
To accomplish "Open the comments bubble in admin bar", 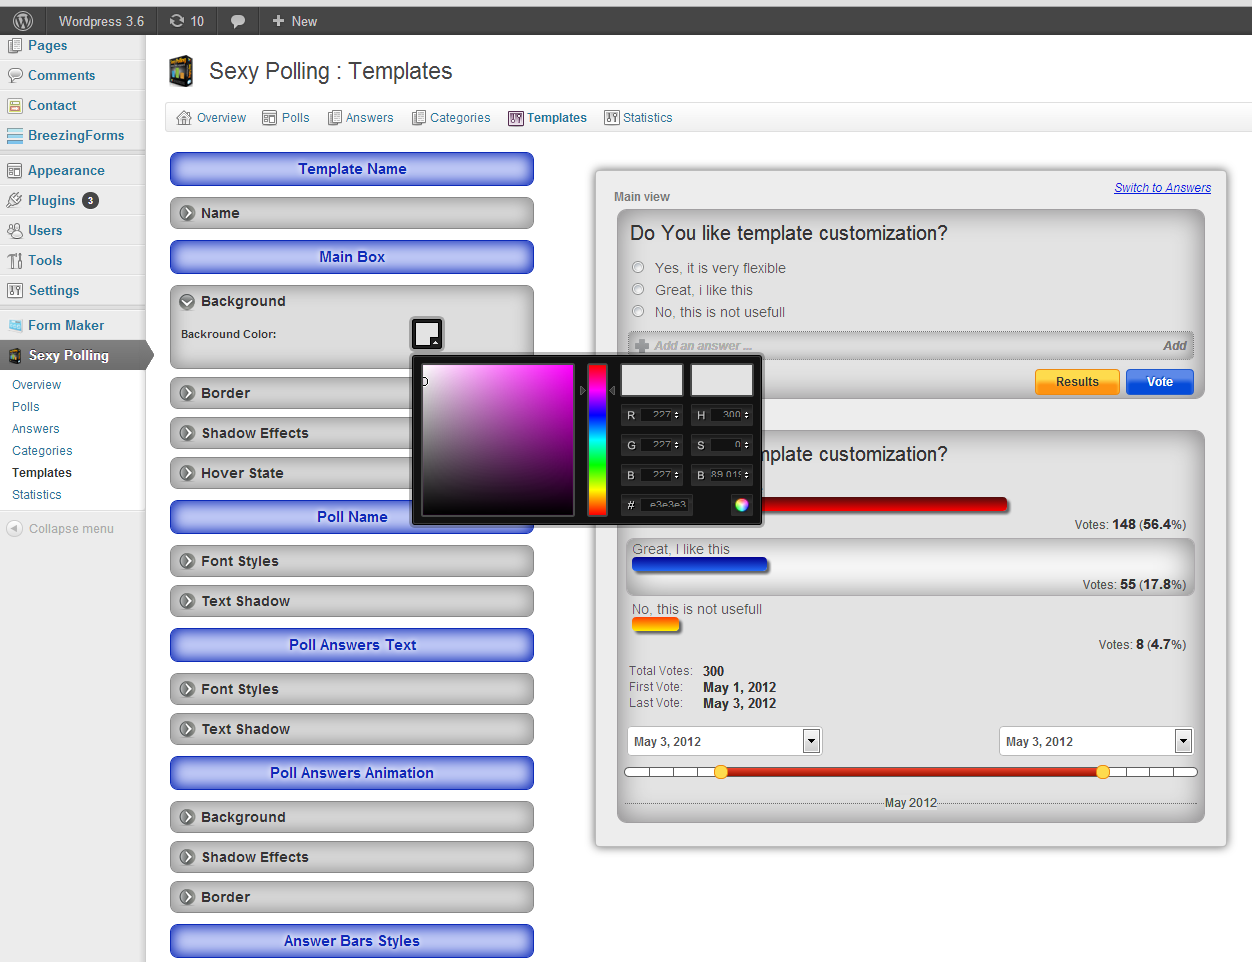I will coord(238,21).
